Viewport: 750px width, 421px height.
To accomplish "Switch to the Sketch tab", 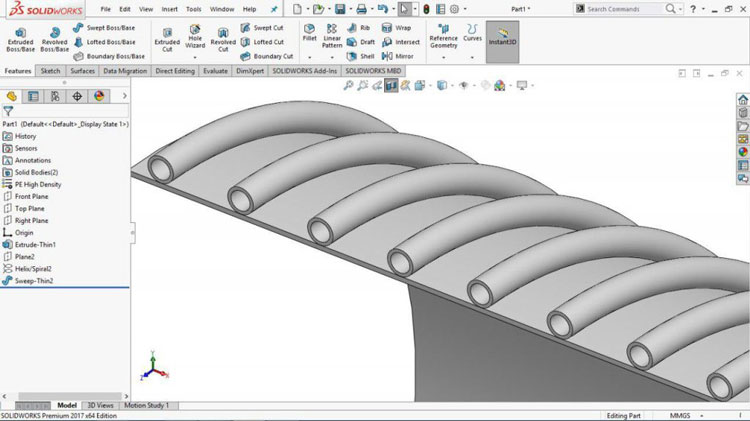I will click(51, 72).
